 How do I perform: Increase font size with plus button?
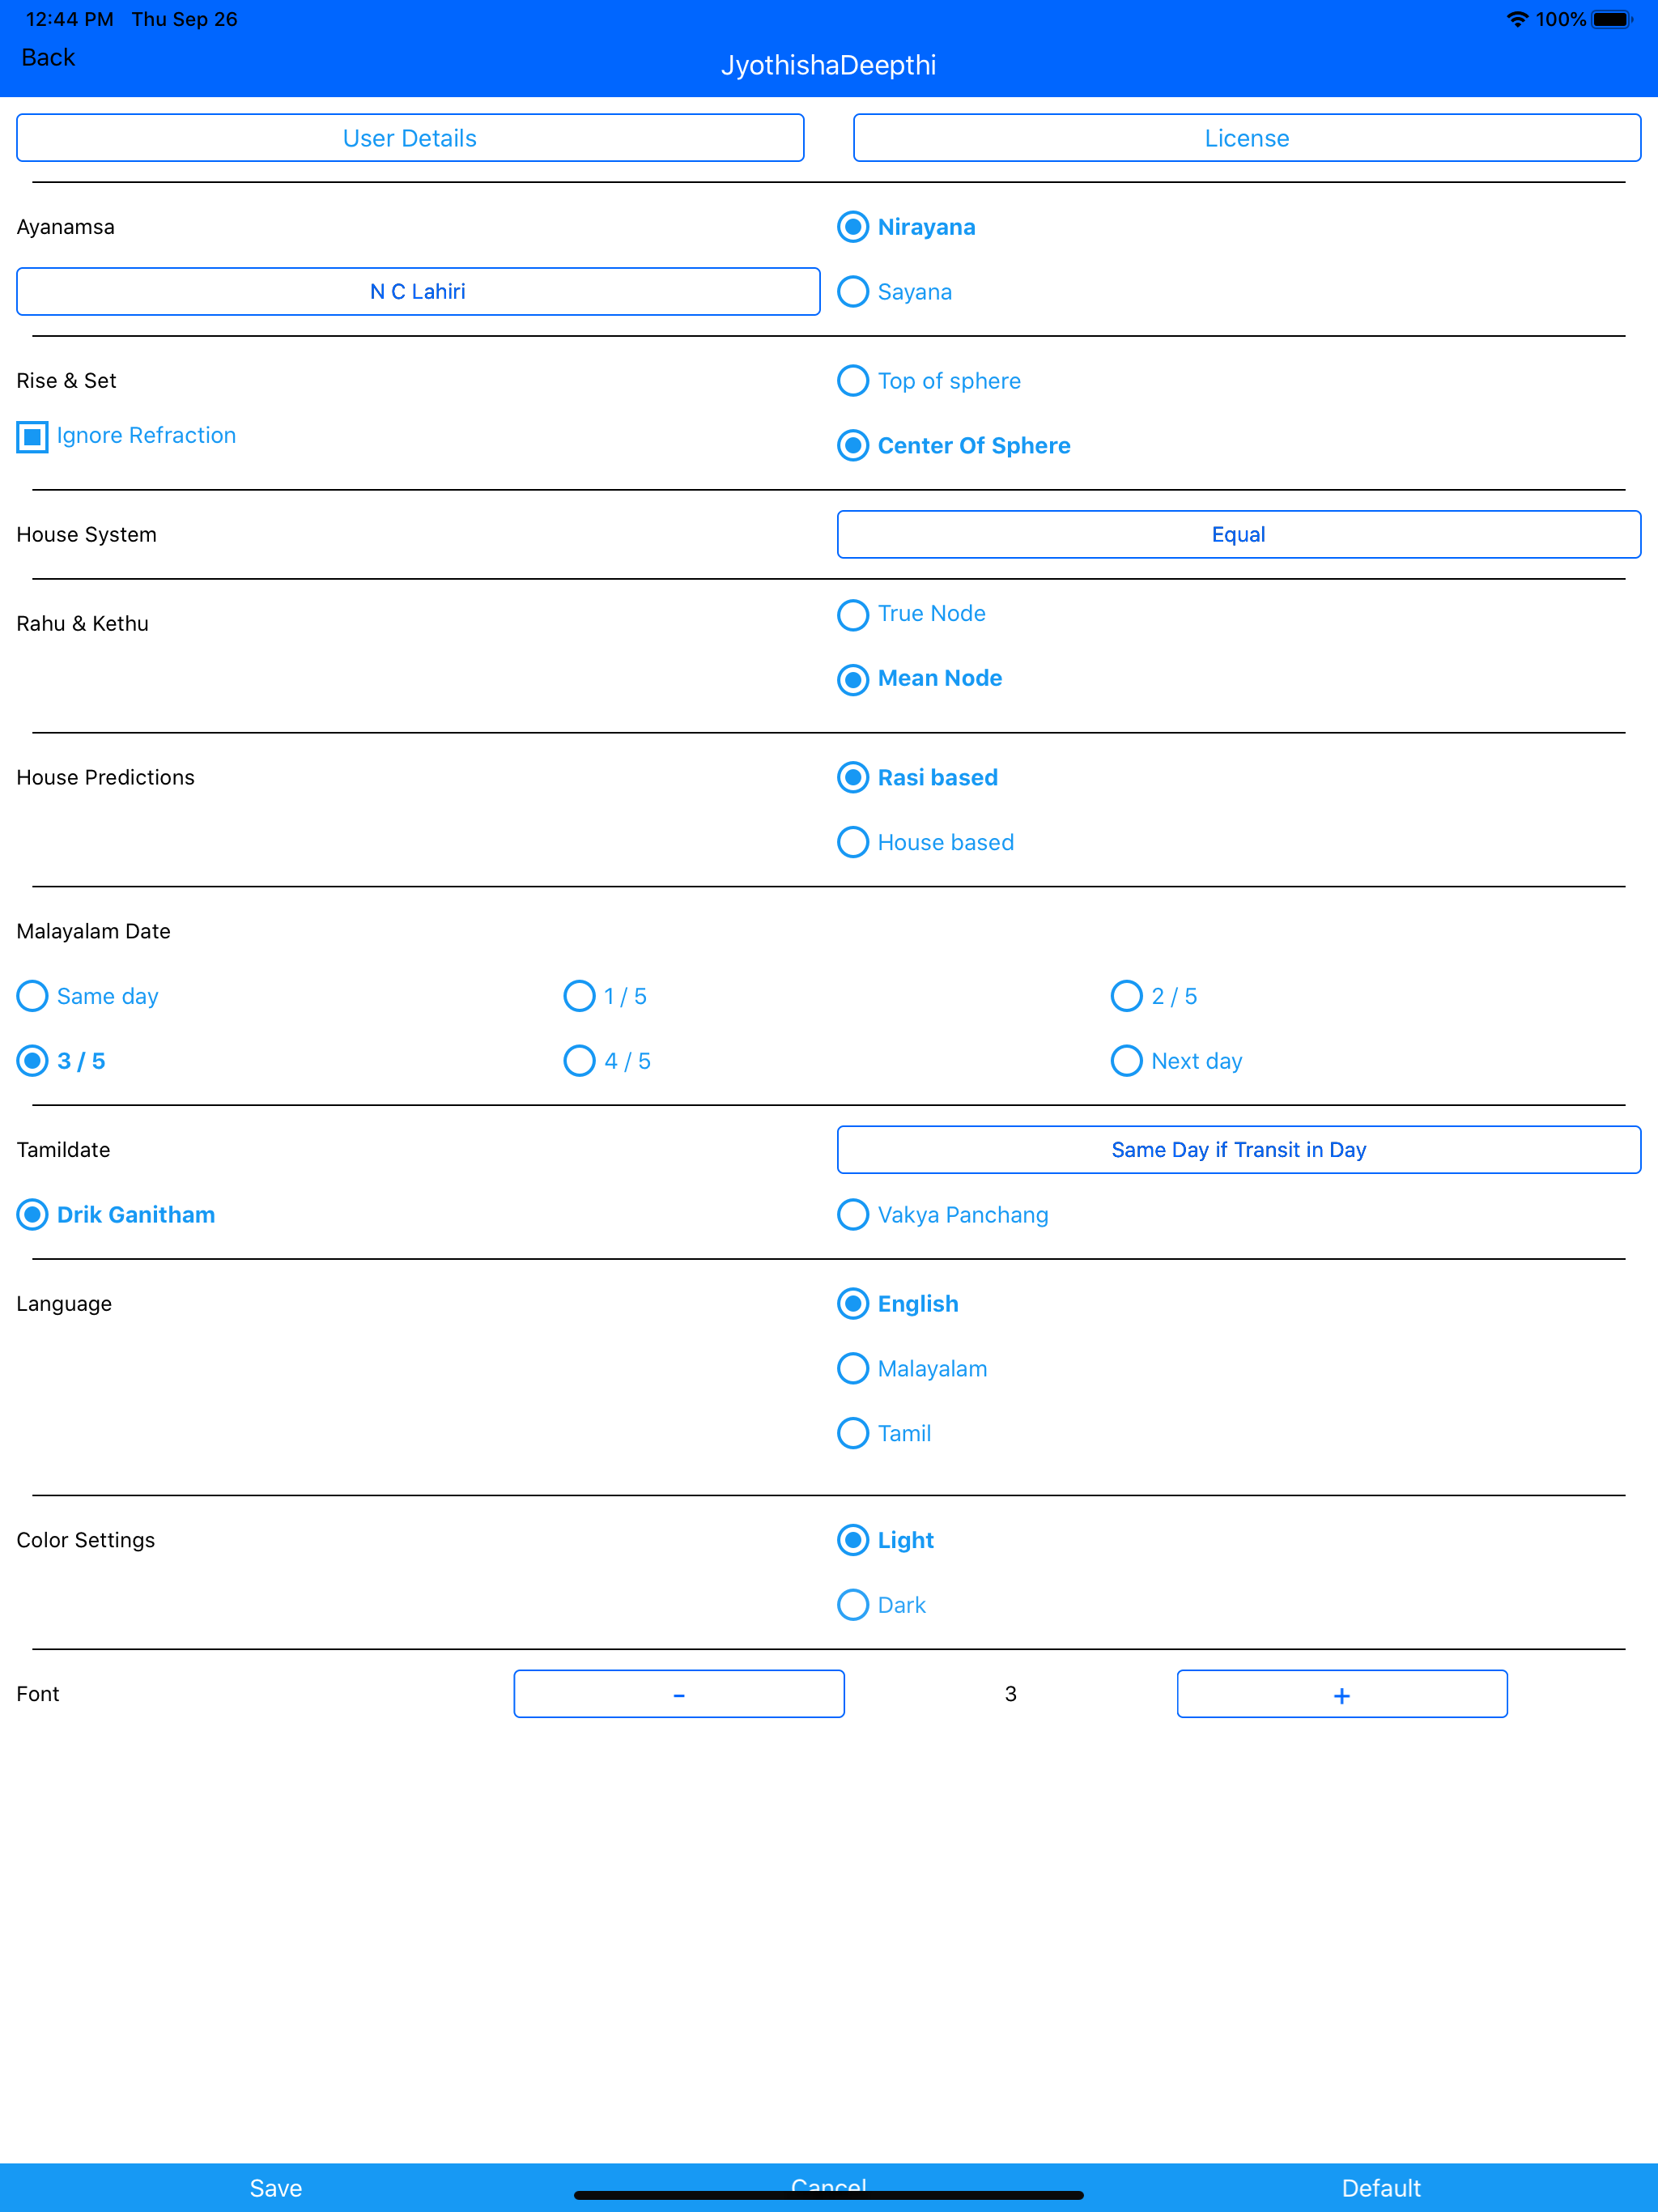coord(1342,1694)
